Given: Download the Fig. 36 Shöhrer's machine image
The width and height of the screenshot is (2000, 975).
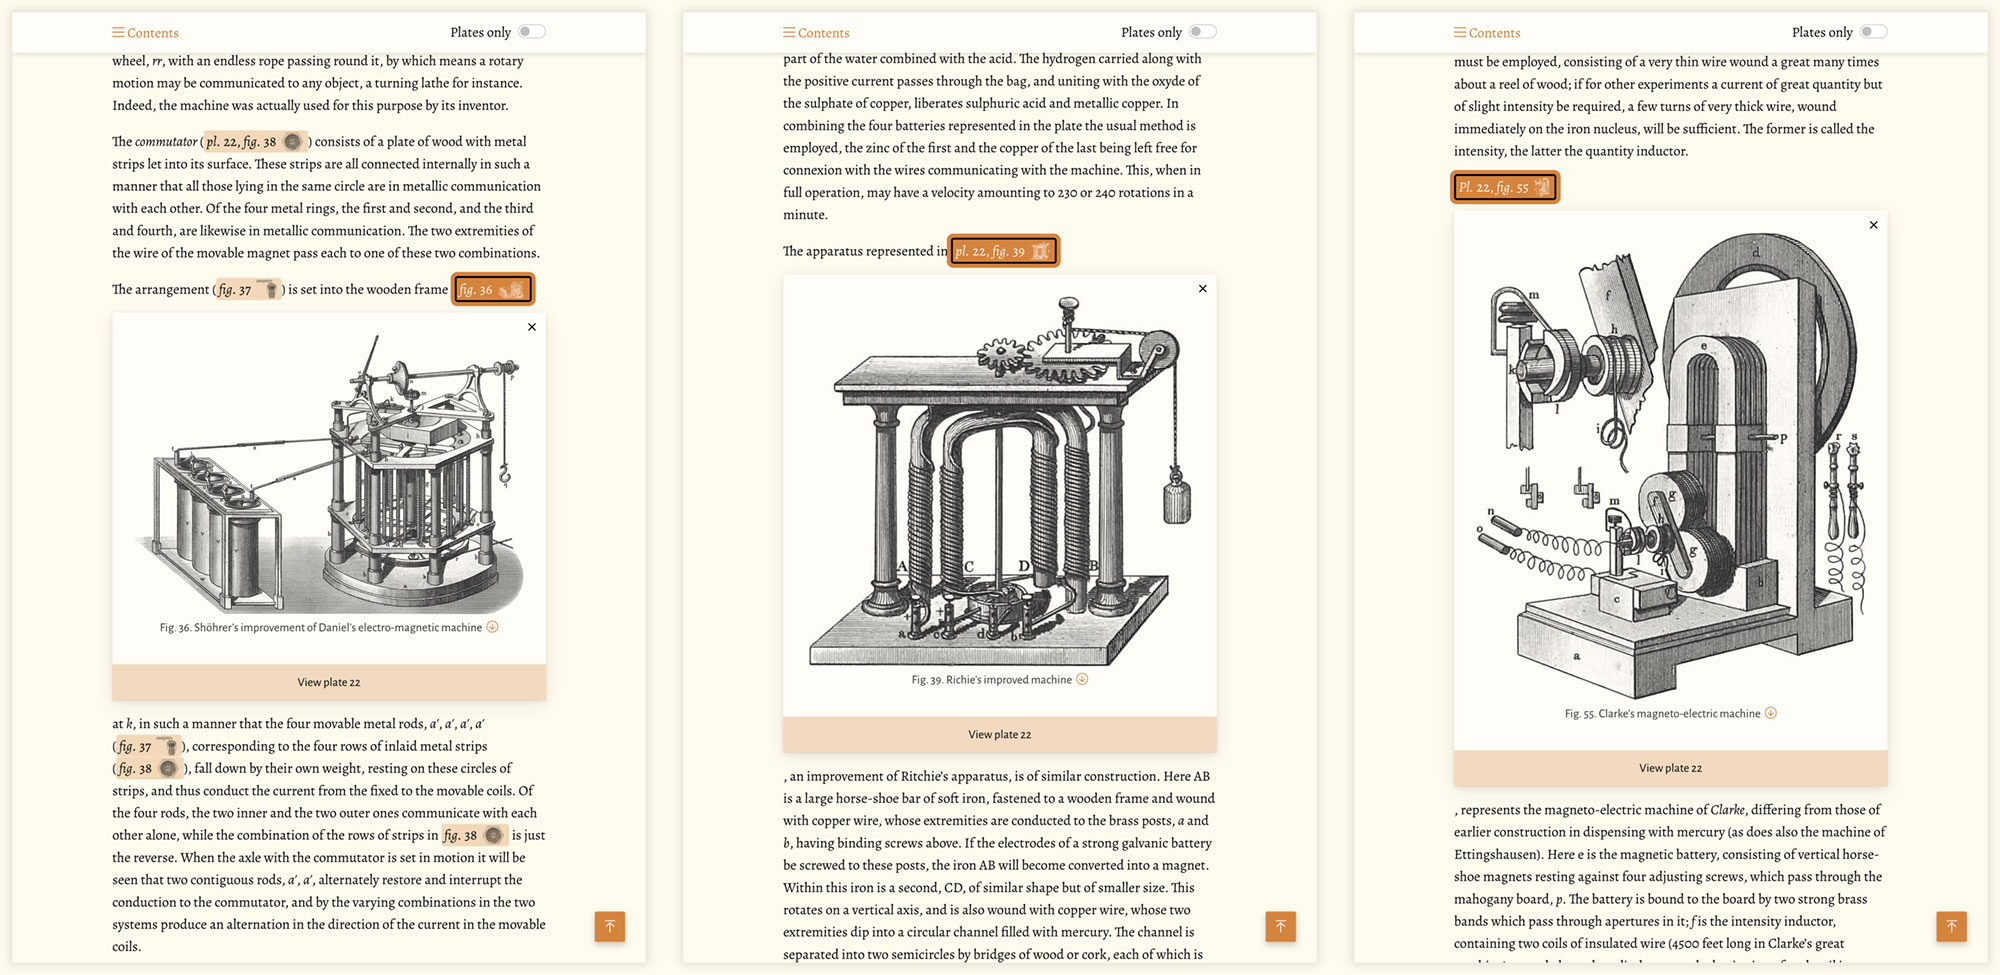Looking at the screenshot, I should click(x=492, y=627).
